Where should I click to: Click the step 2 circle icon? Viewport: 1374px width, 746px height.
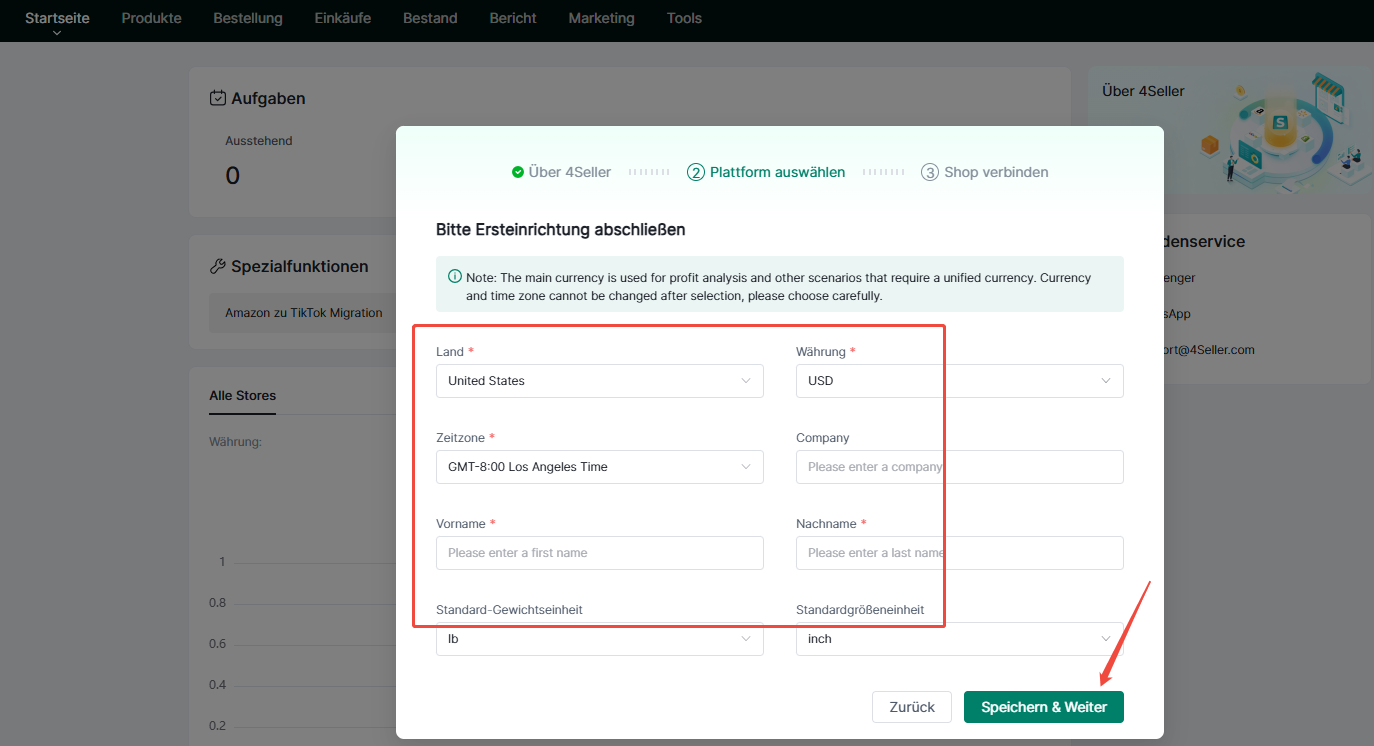(696, 172)
